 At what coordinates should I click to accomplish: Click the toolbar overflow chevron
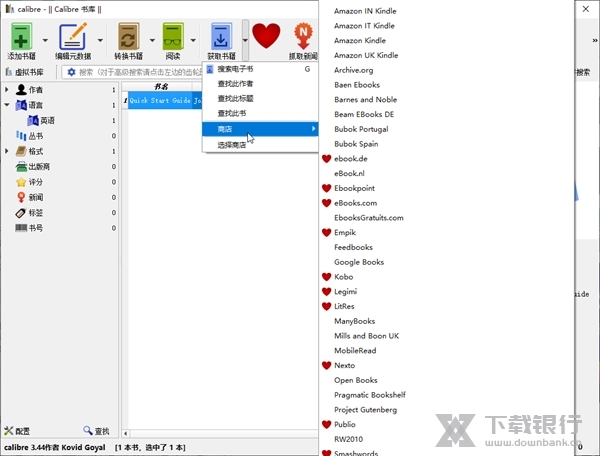(594, 40)
